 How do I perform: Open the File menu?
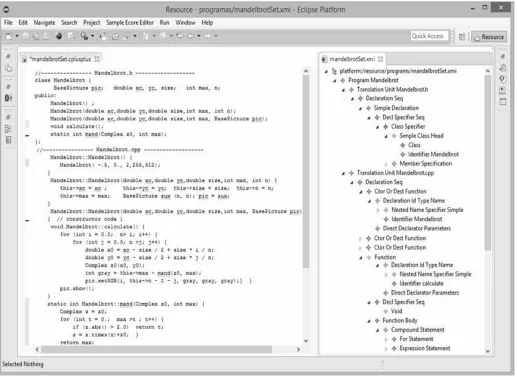(8, 23)
